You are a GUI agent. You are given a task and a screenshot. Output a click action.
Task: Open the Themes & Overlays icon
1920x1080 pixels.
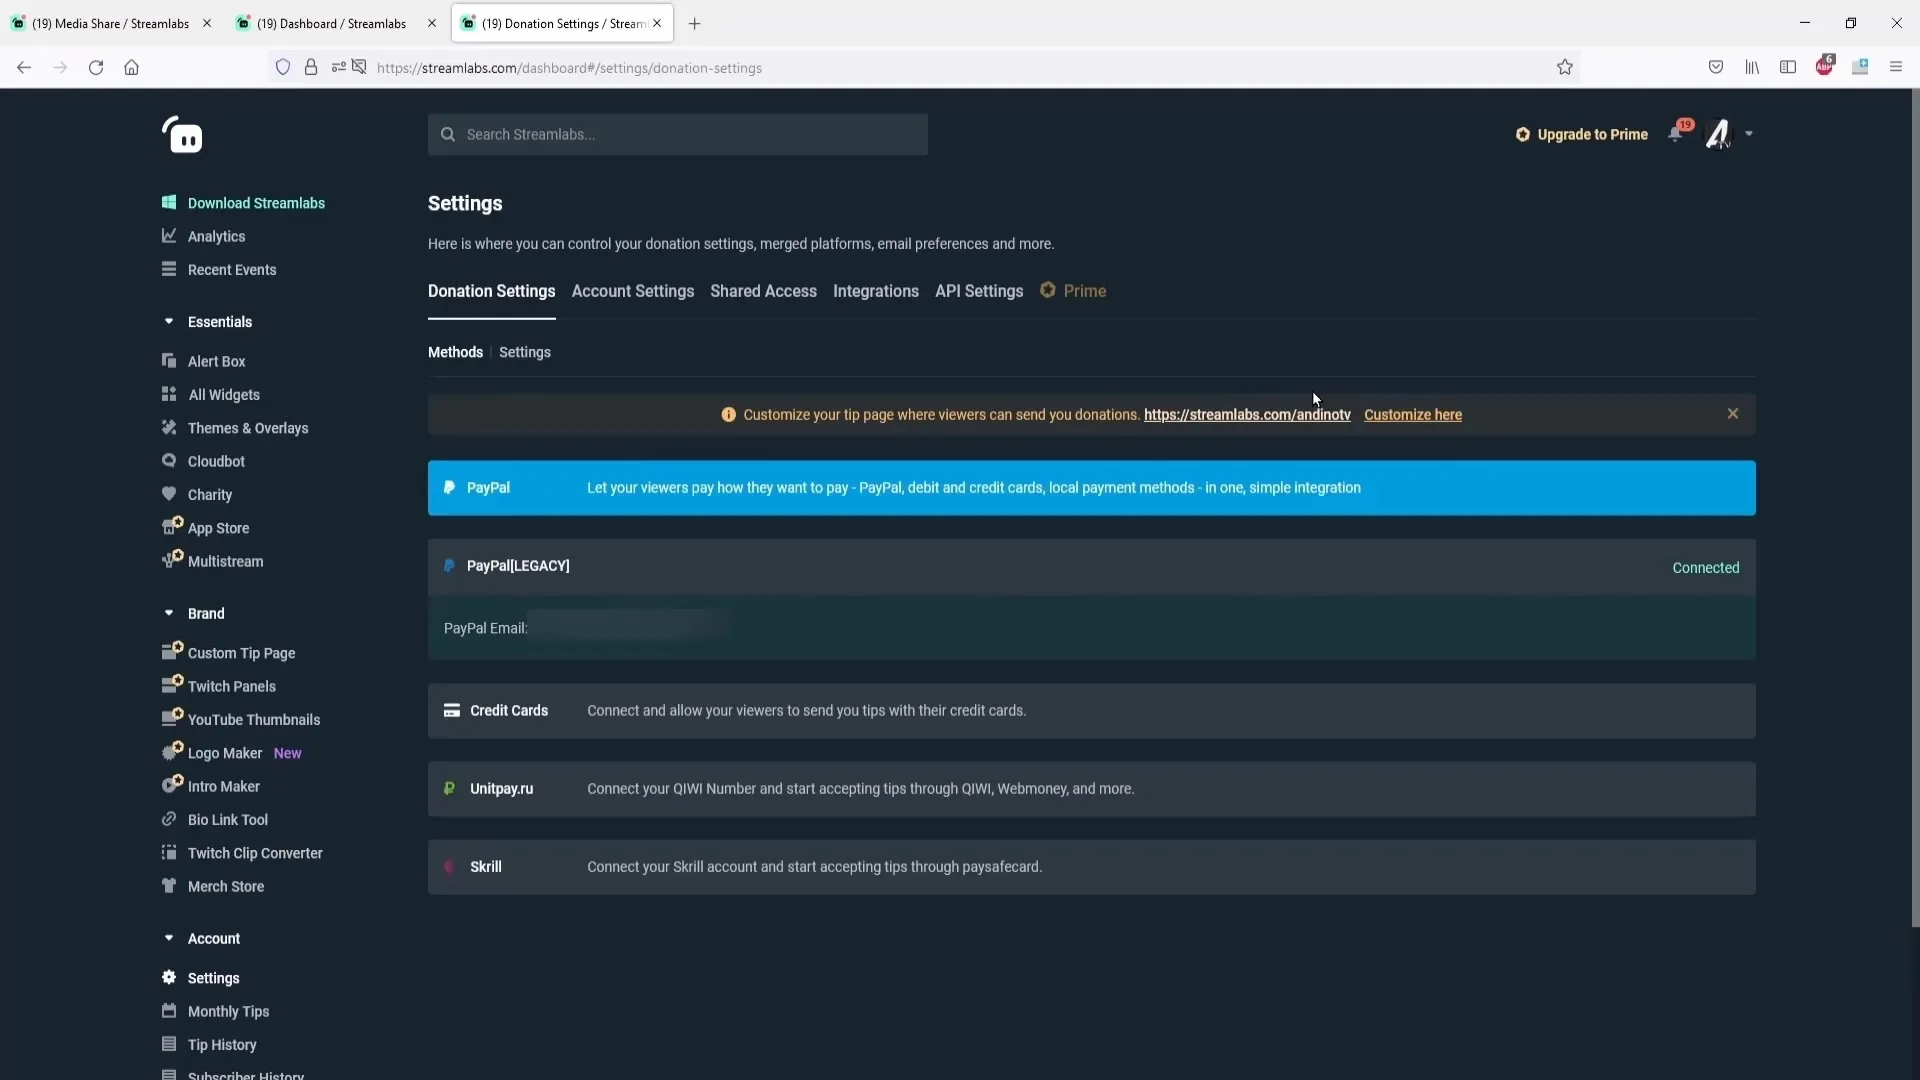pyautogui.click(x=169, y=427)
